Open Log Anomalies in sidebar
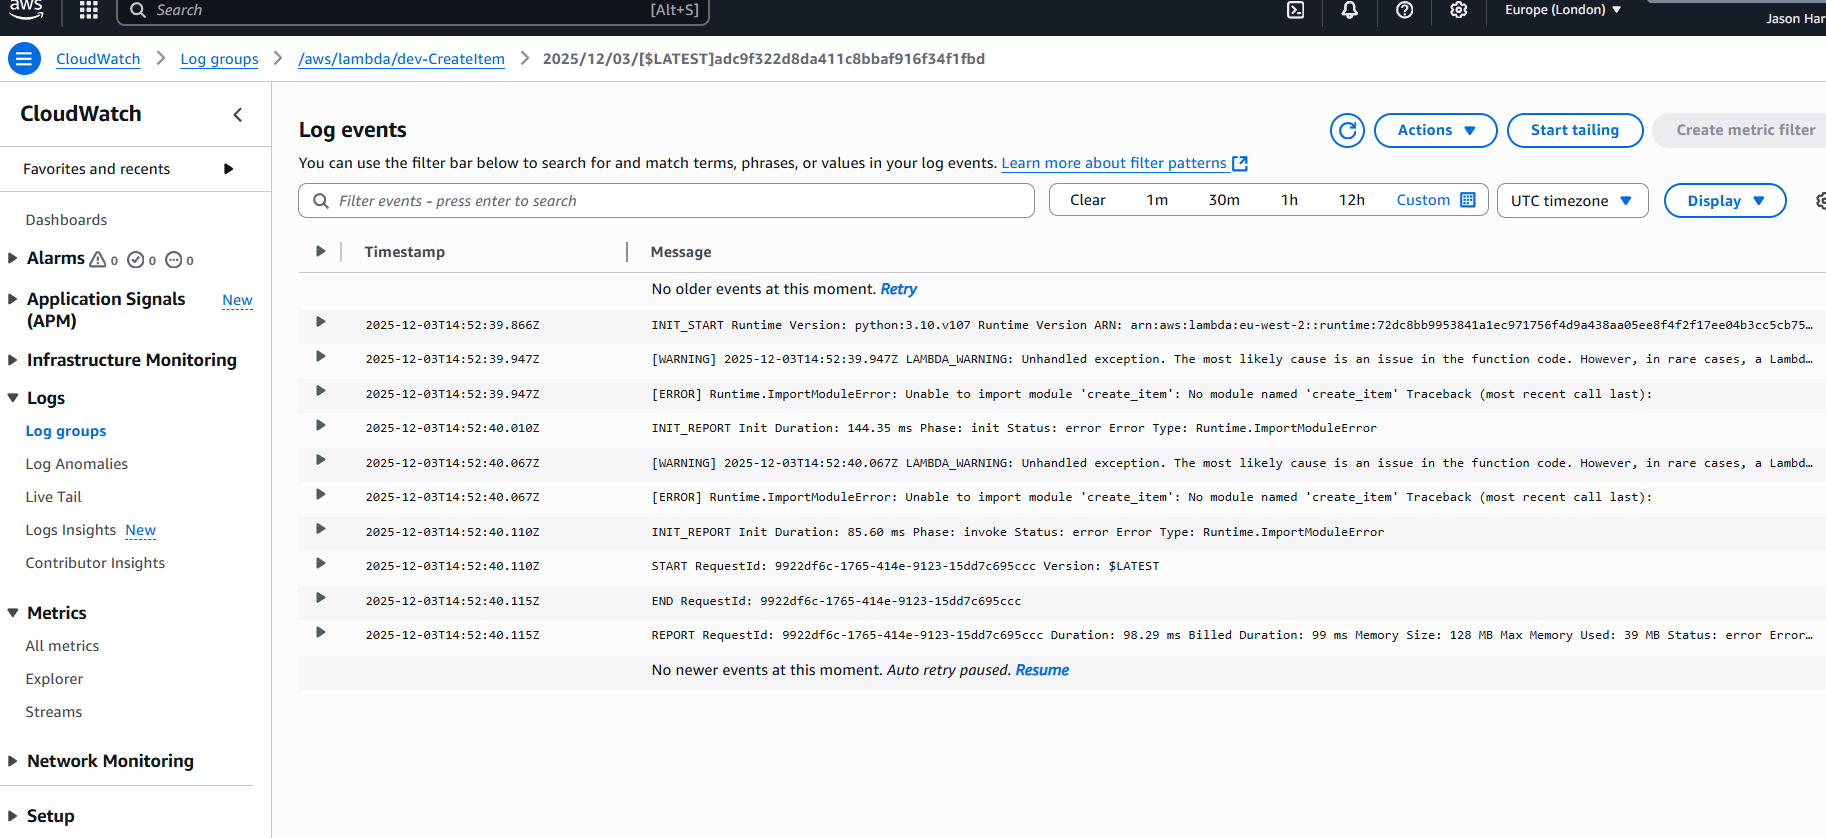This screenshot has height=838, width=1826. [x=77, y=464]
